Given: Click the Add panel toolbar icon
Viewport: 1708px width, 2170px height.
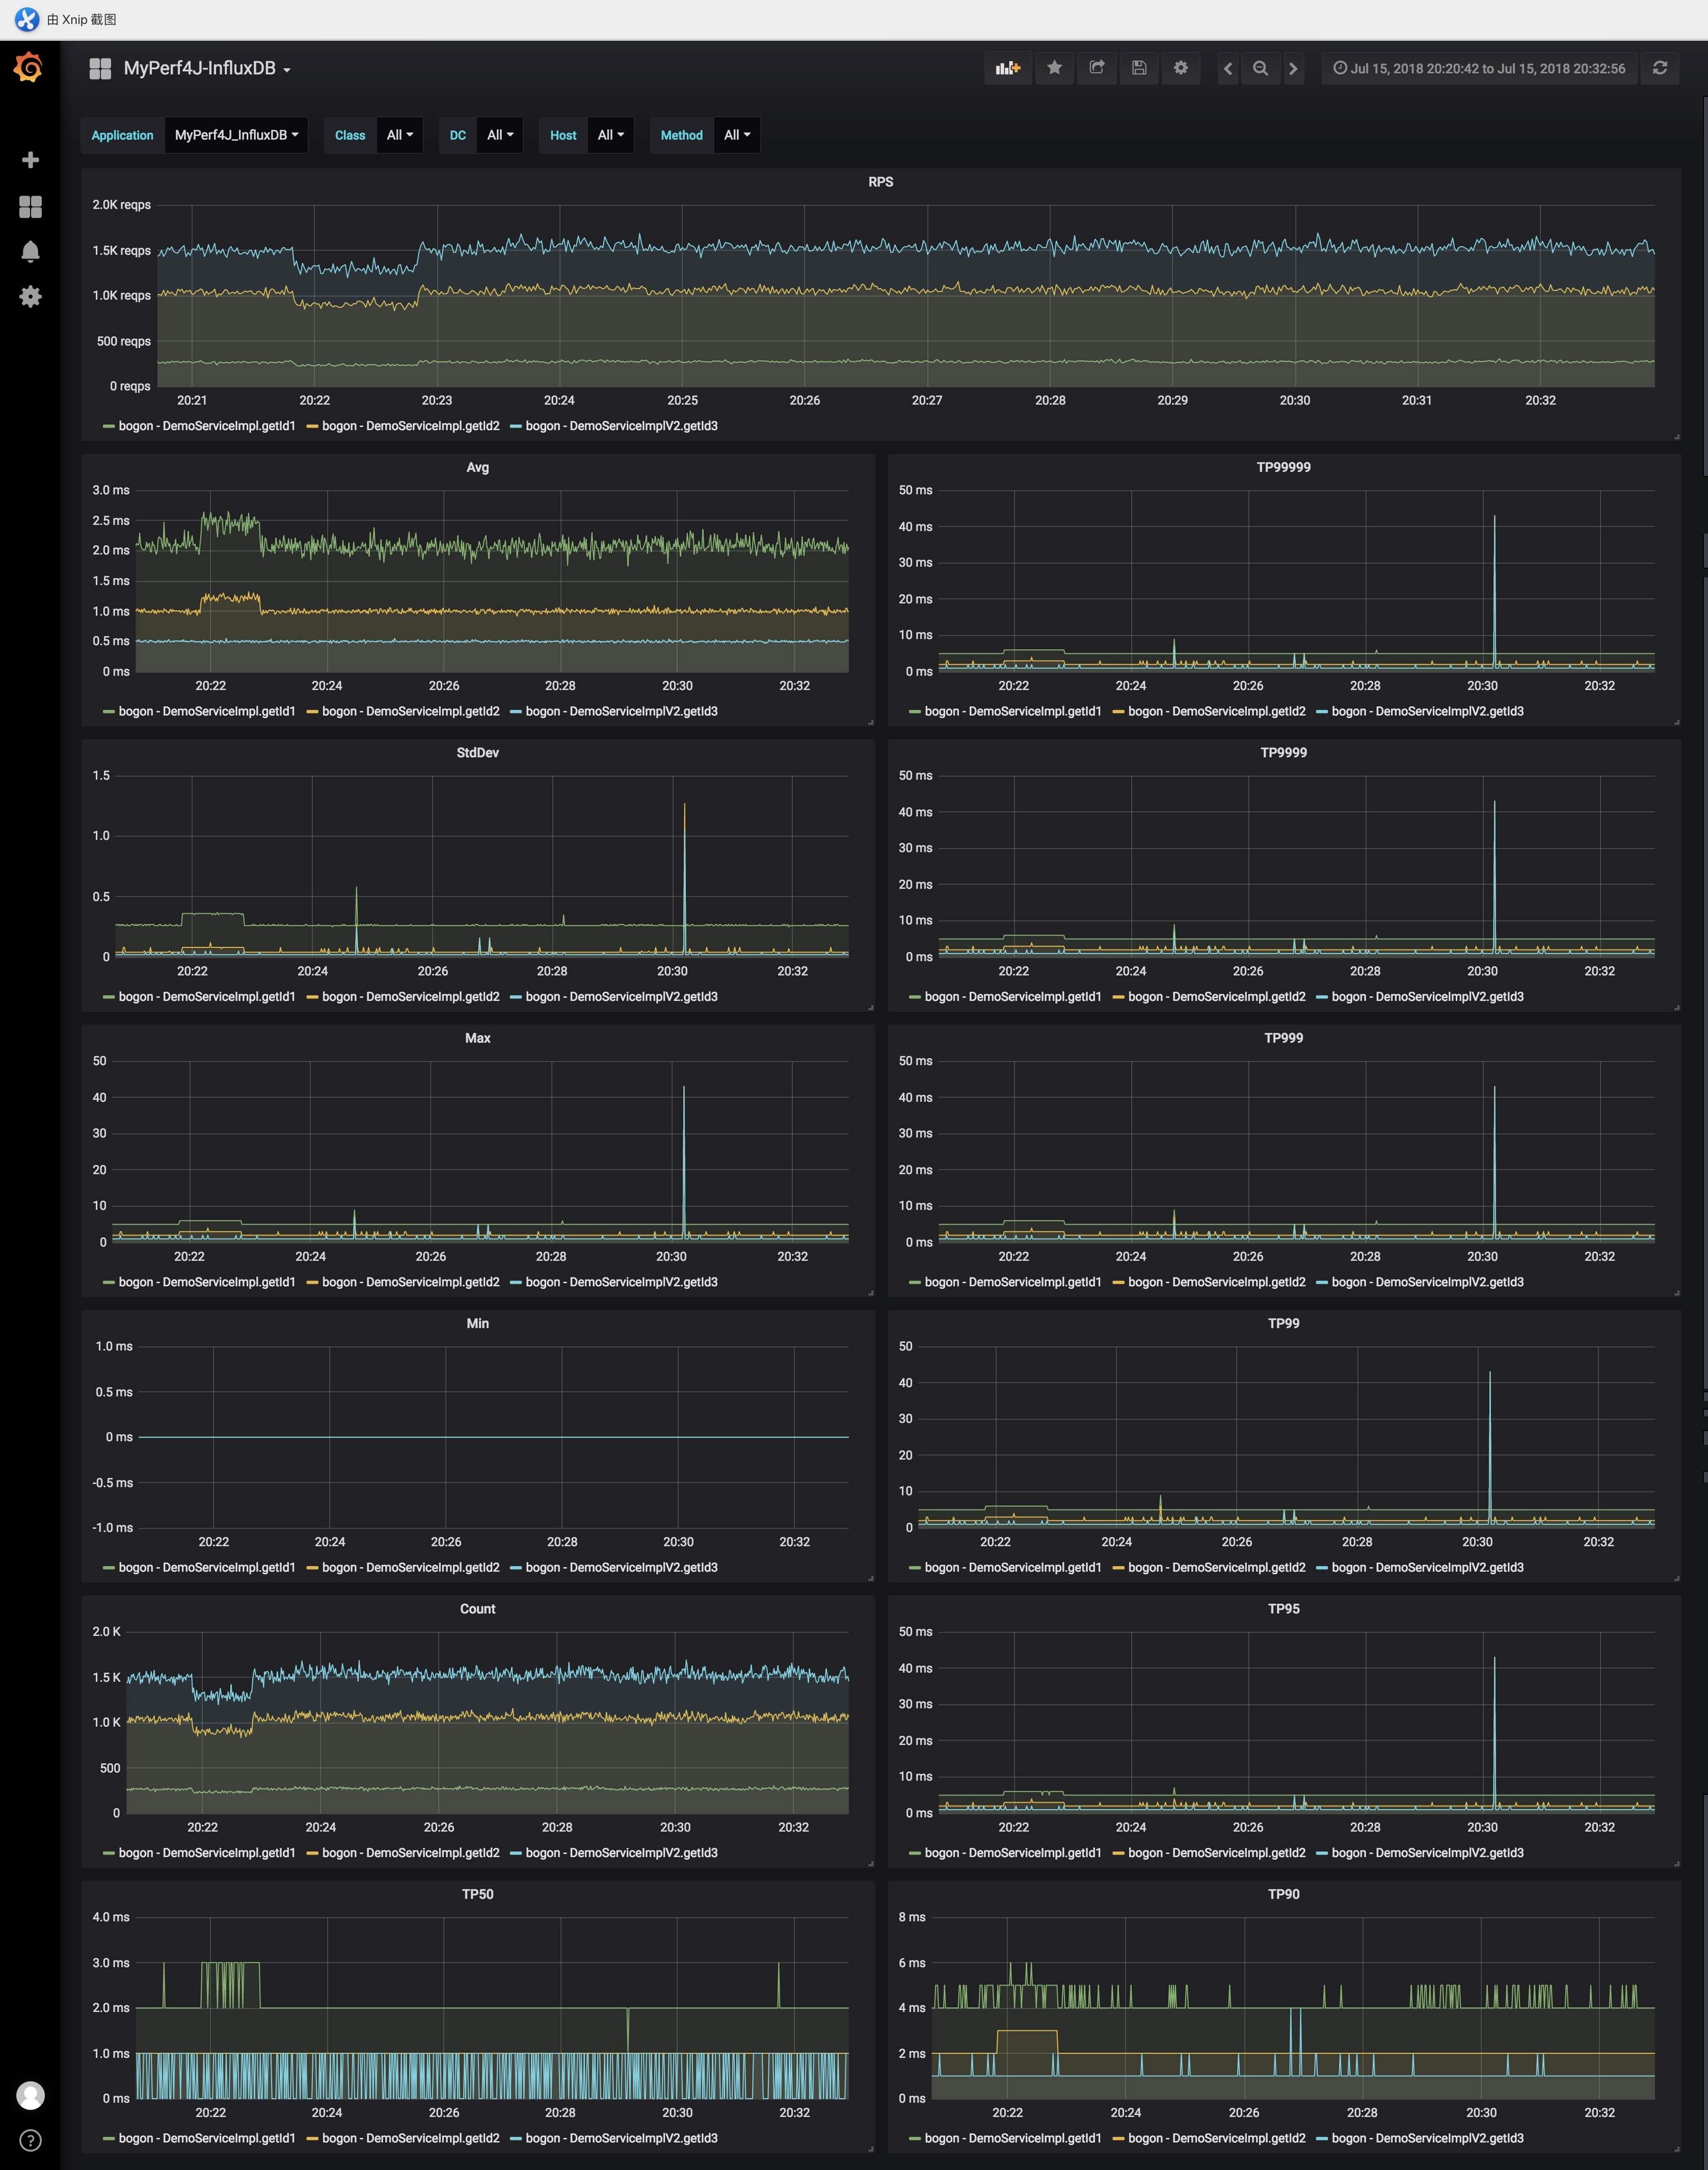Looking at the screenshot, I should (x=1007, y=68).
